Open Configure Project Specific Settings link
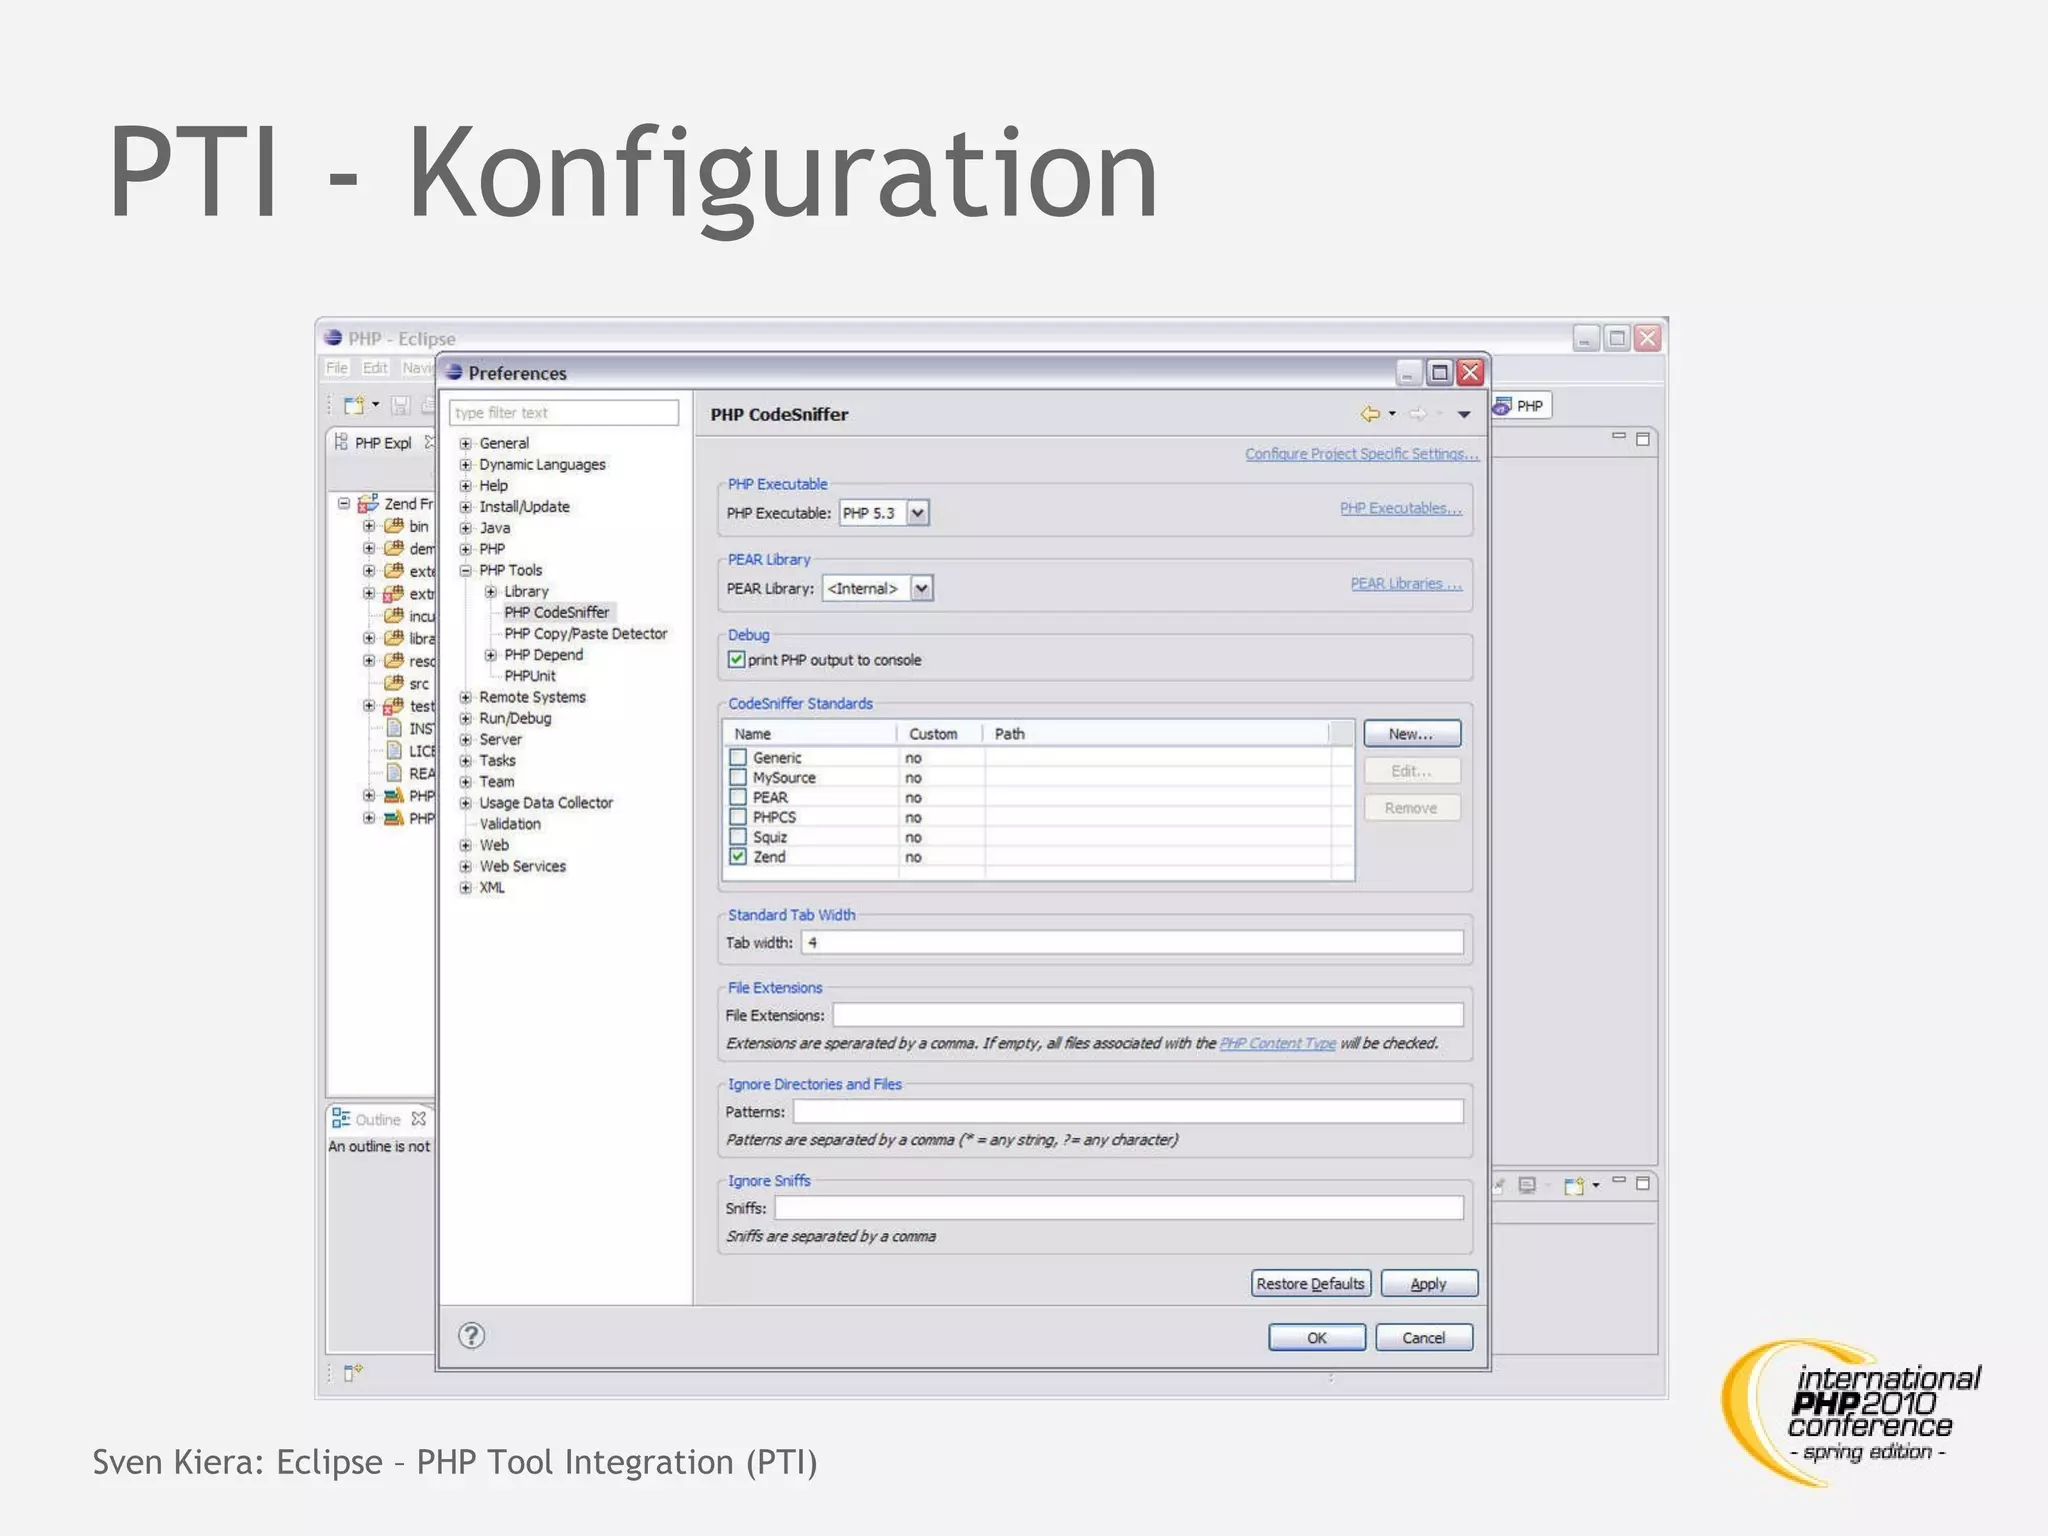This screenshot has width=2048, height=1536. point(1362,454)
